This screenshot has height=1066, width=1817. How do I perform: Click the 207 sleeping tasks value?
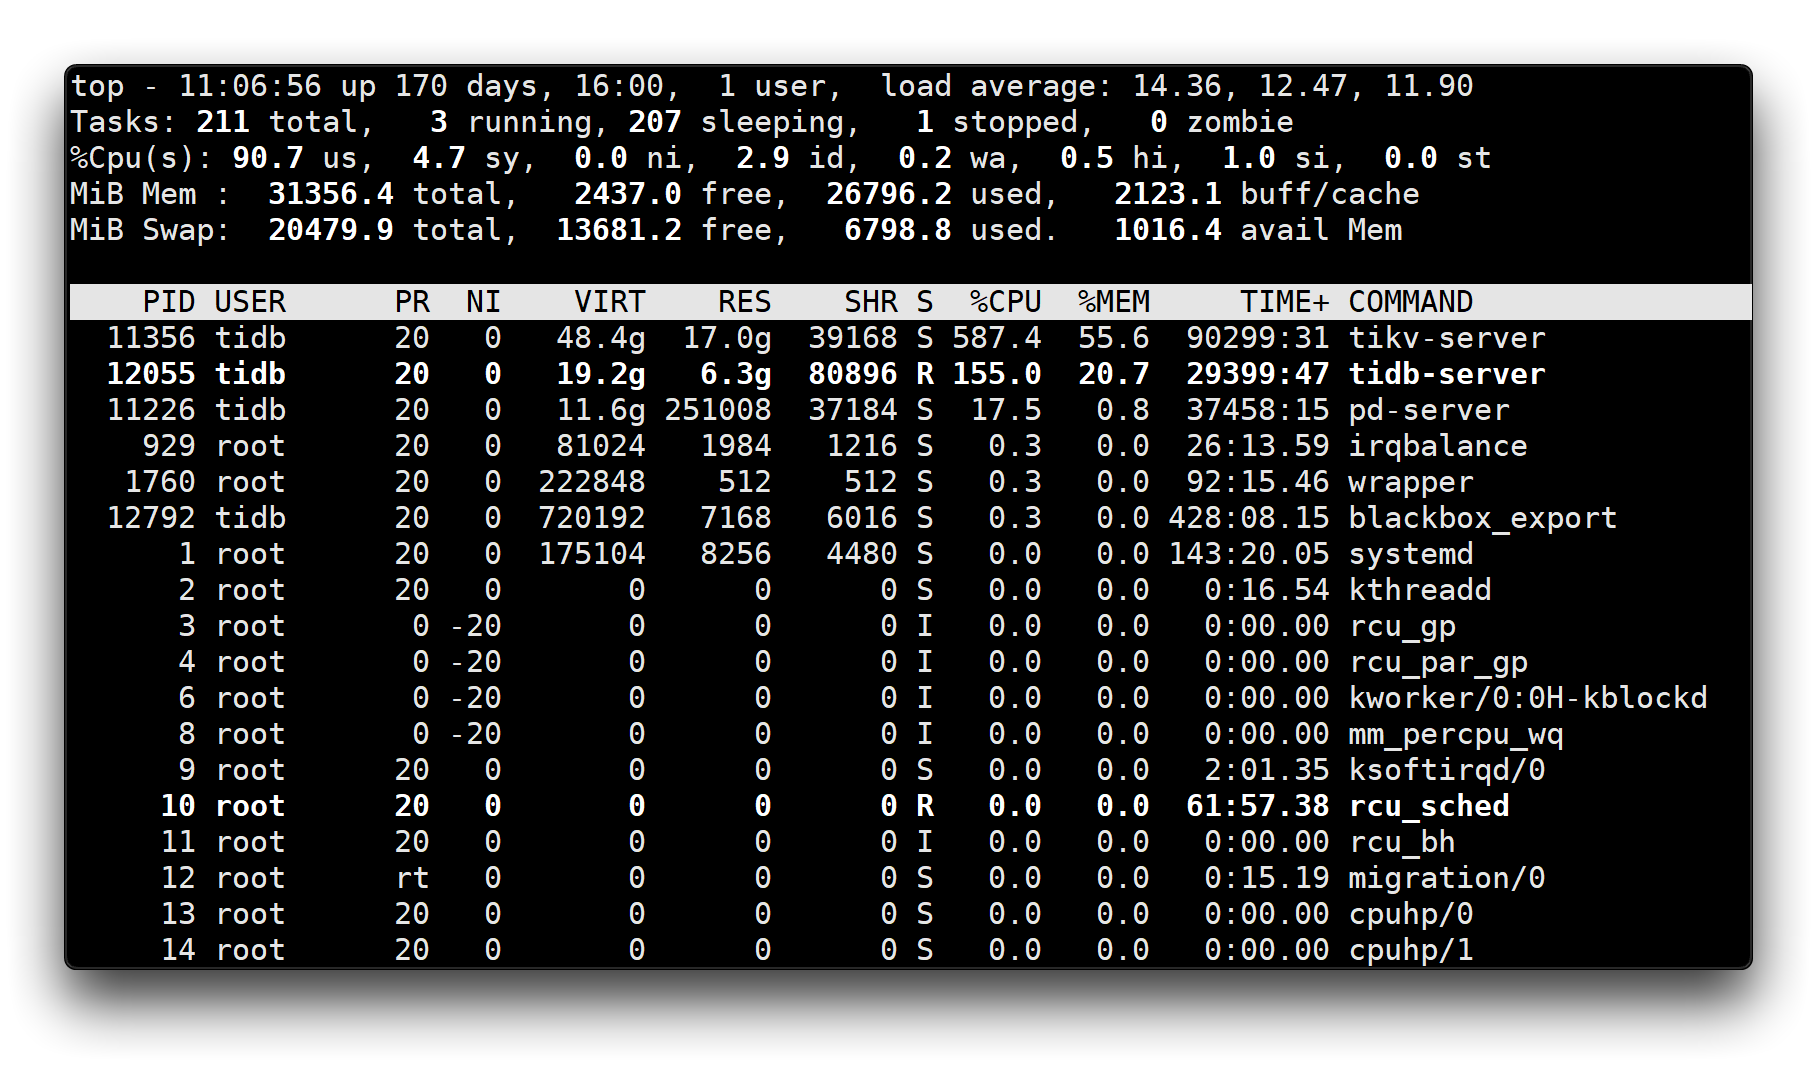655,122
